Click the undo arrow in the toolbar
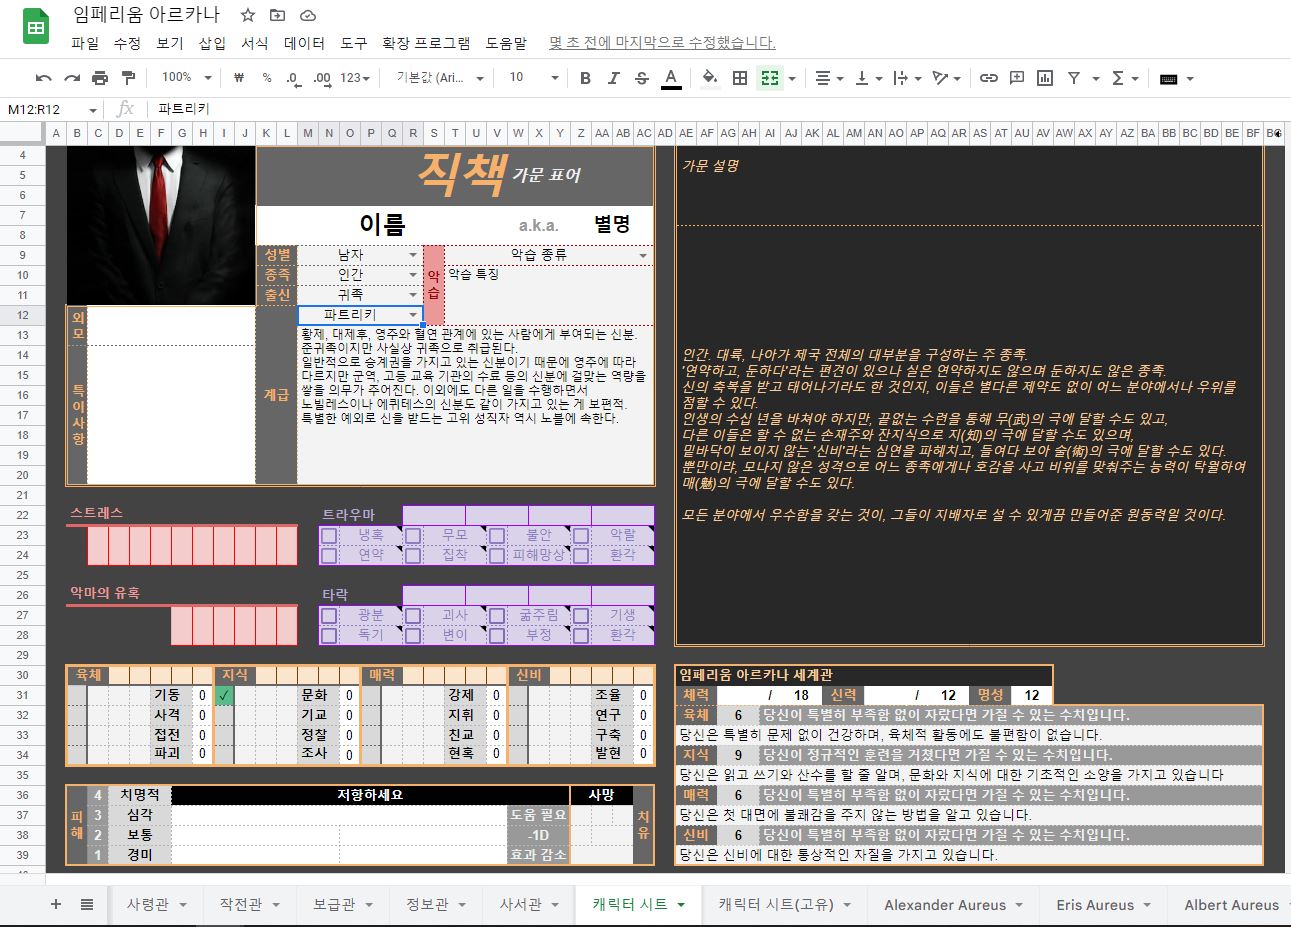The width and height of the screenshot is (1291, 927). click(x=43, y=78)
